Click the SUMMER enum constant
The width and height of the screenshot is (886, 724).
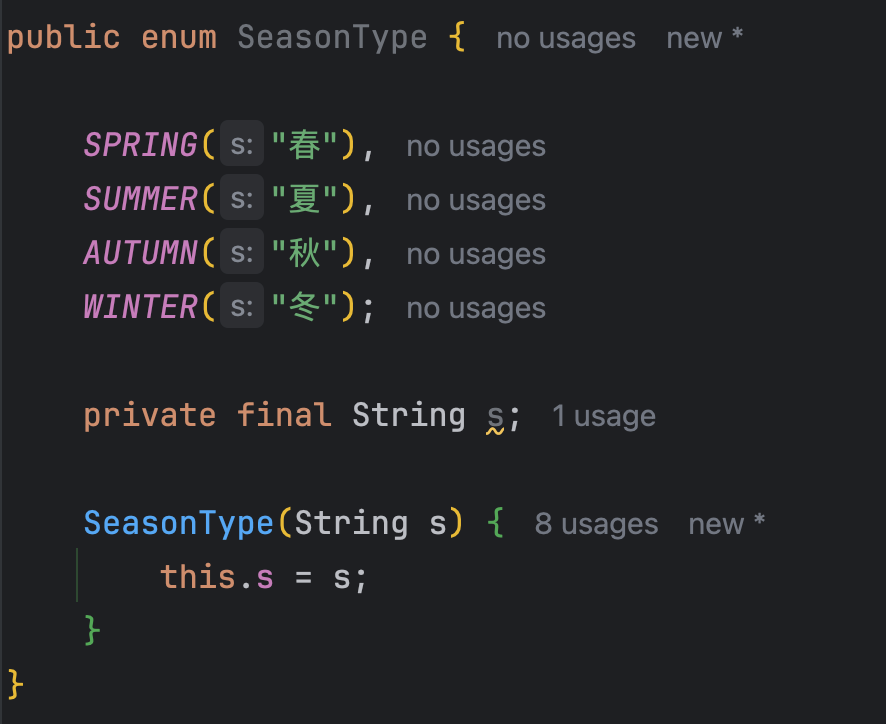[140, 199]
